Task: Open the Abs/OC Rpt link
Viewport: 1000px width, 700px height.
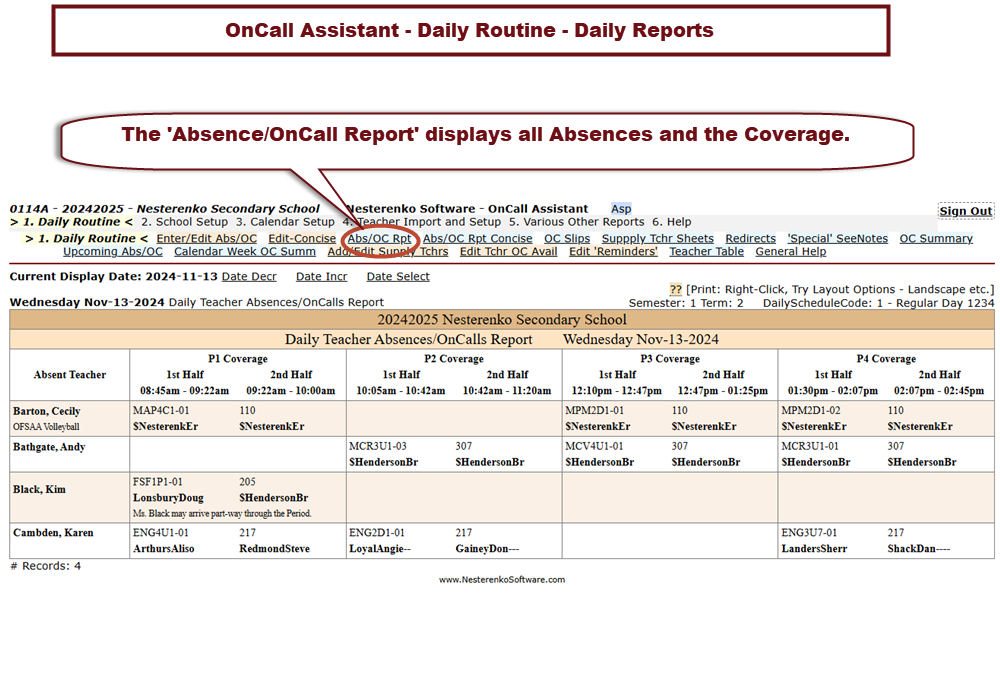Action: 379,239
